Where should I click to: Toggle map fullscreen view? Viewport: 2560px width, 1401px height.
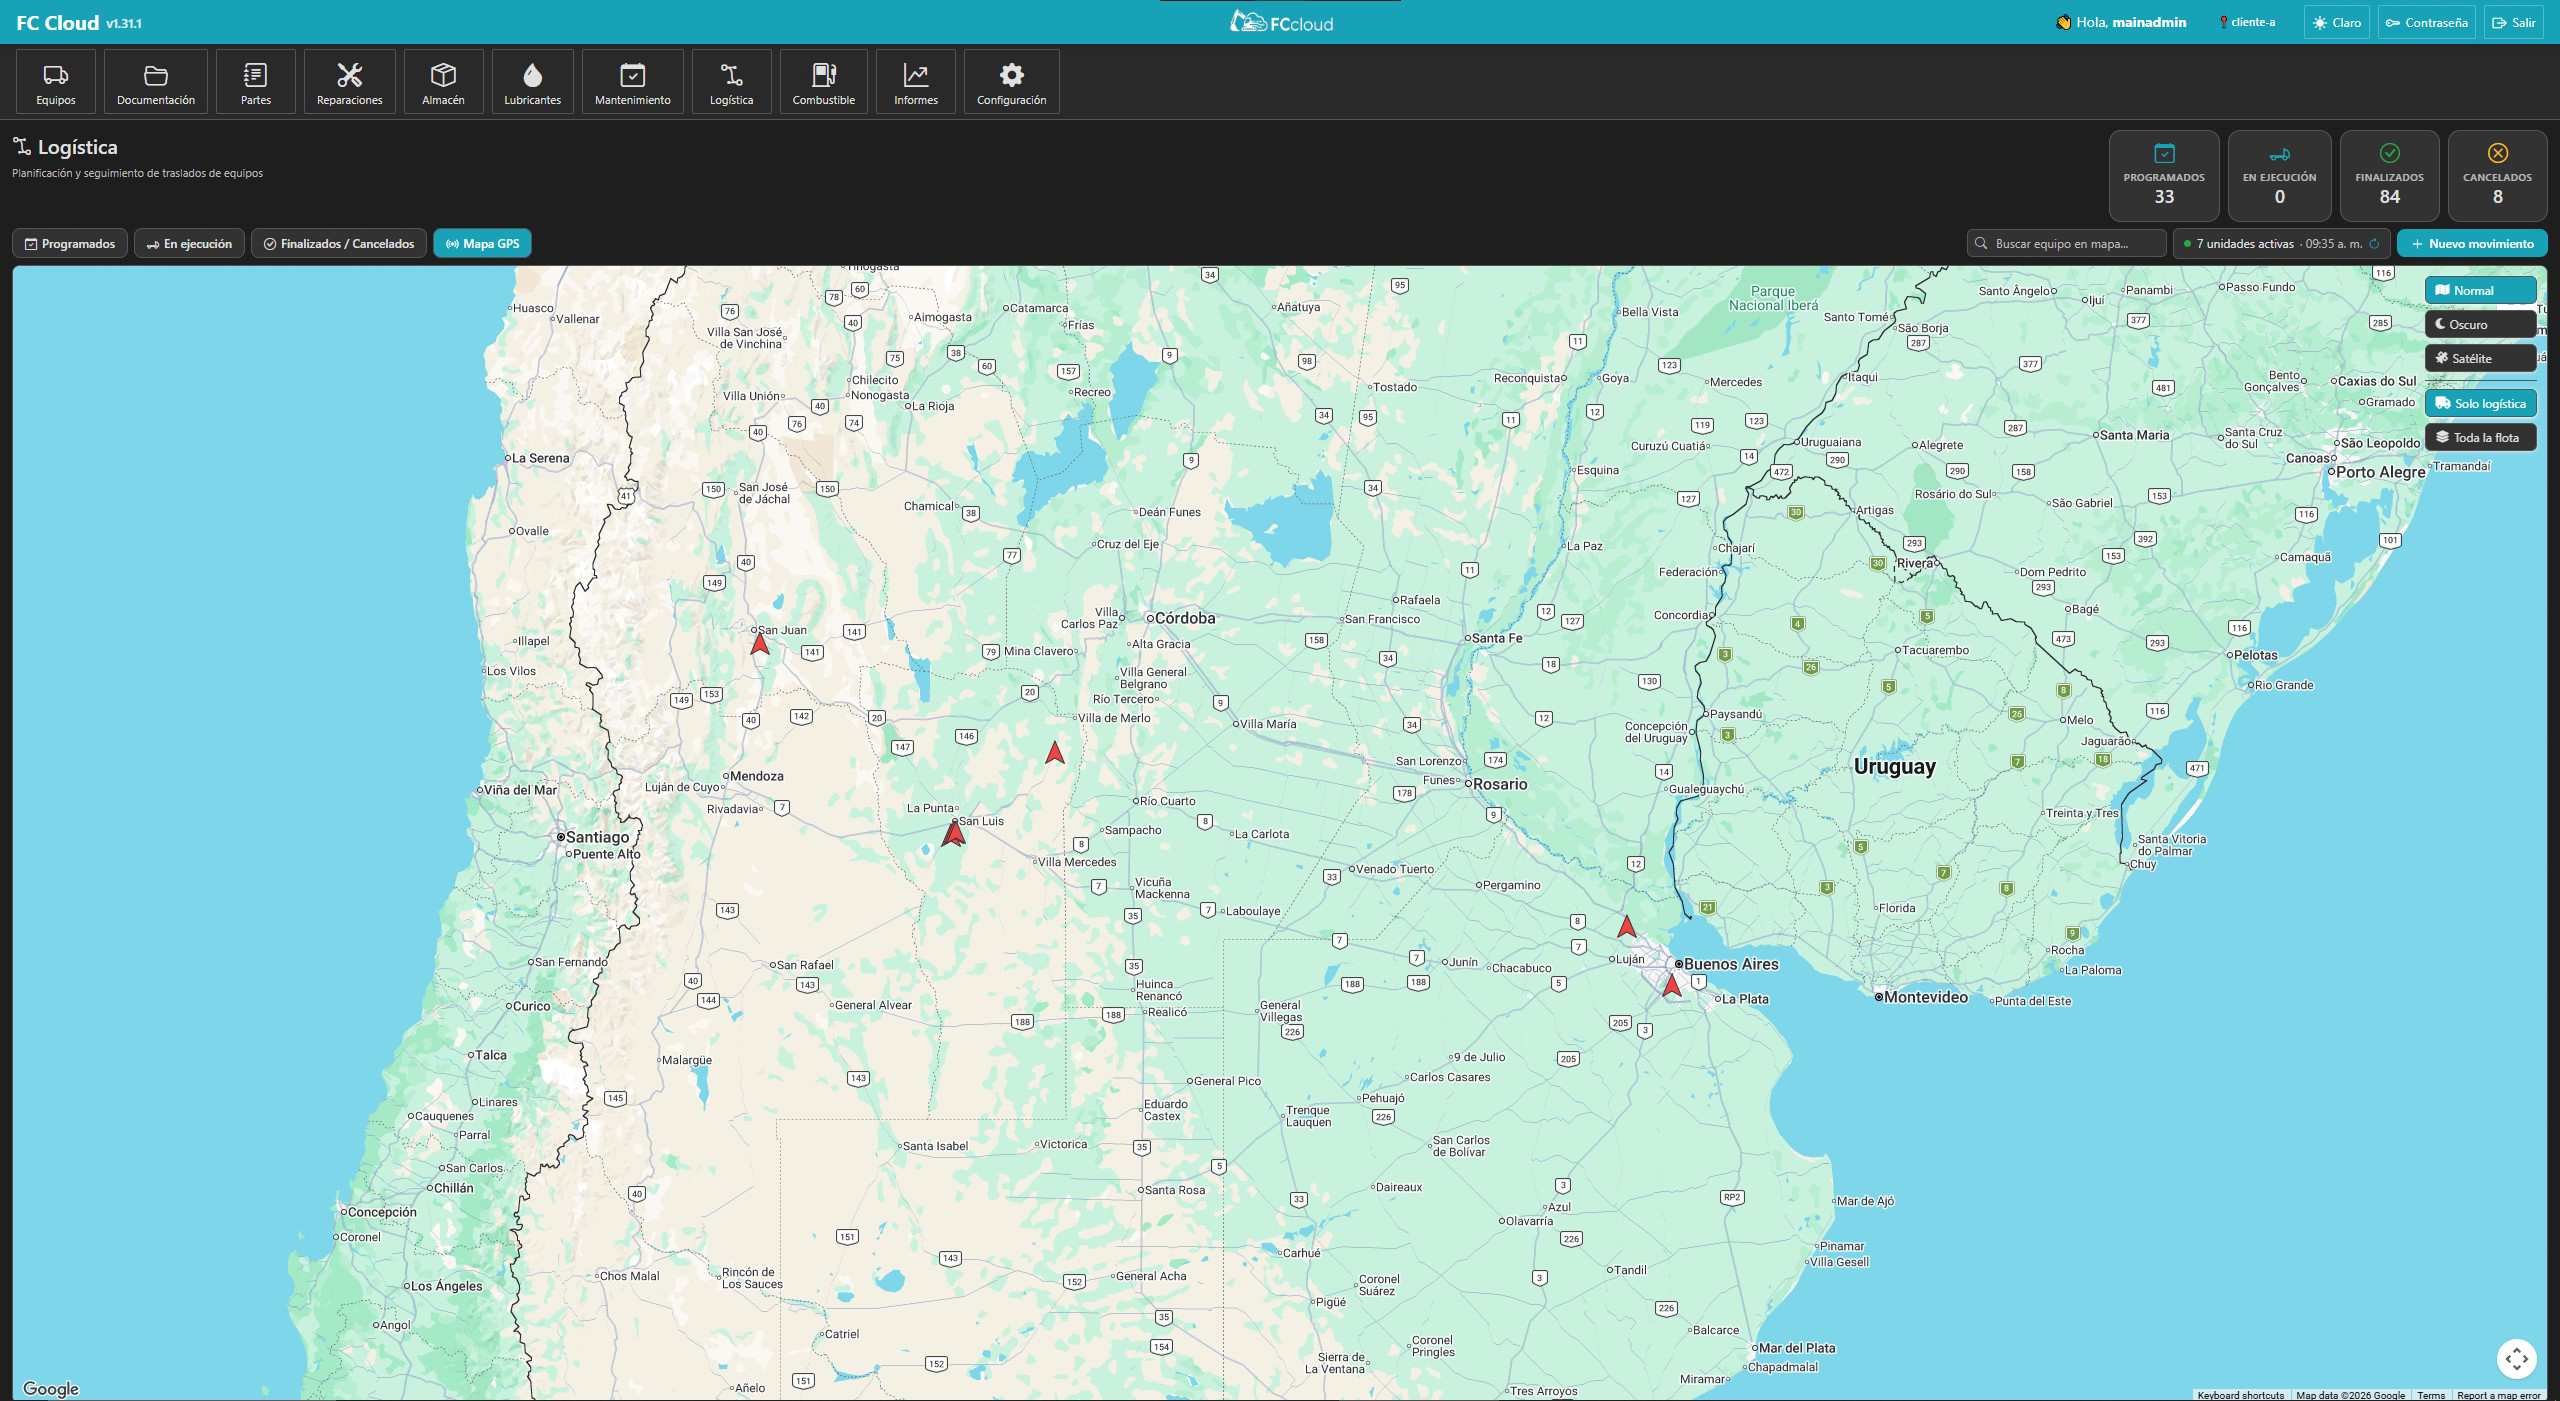(2517, 1358)
